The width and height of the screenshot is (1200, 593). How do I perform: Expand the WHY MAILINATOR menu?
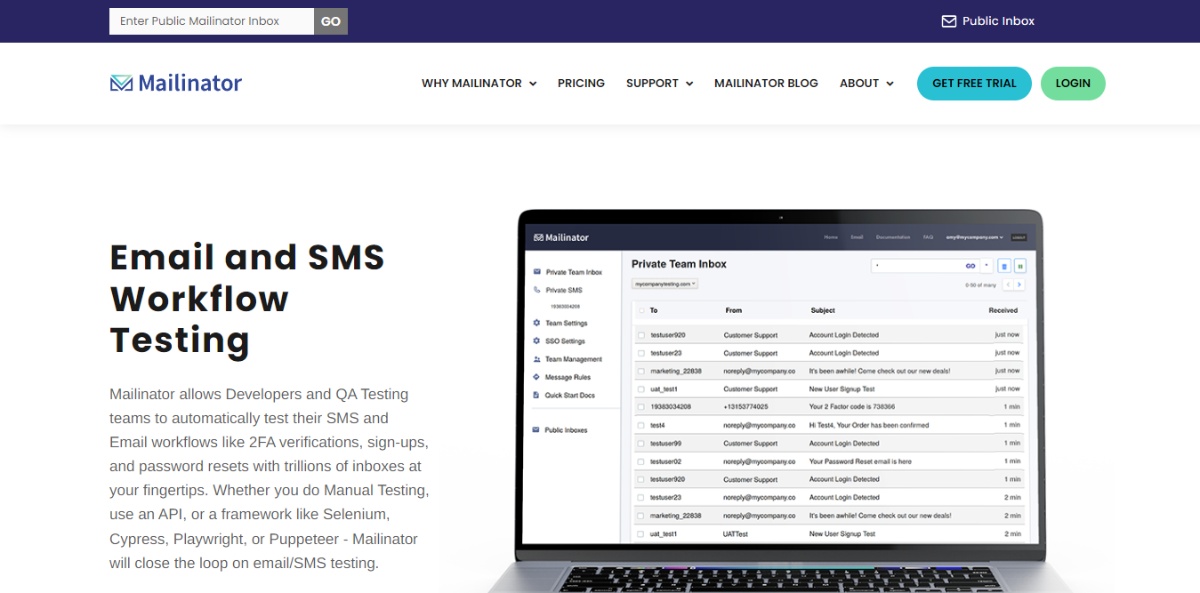tap(479, 83)
